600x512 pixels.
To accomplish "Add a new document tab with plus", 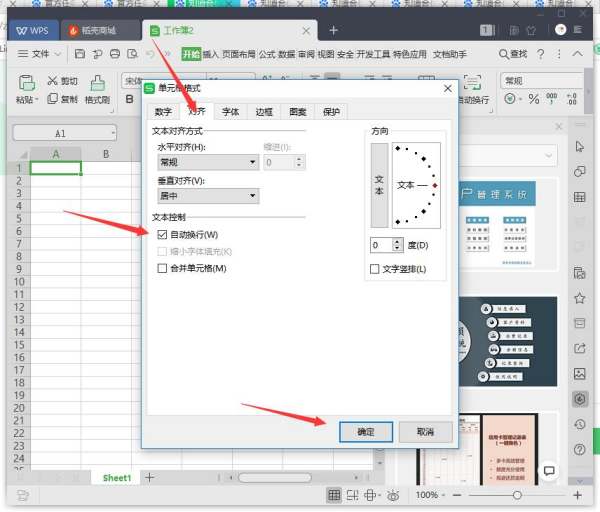I will click(x=333, y=30).
